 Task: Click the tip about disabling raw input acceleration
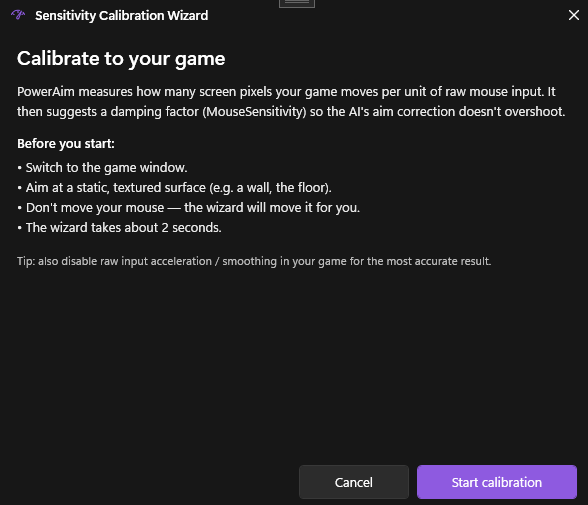click(254, 261)
